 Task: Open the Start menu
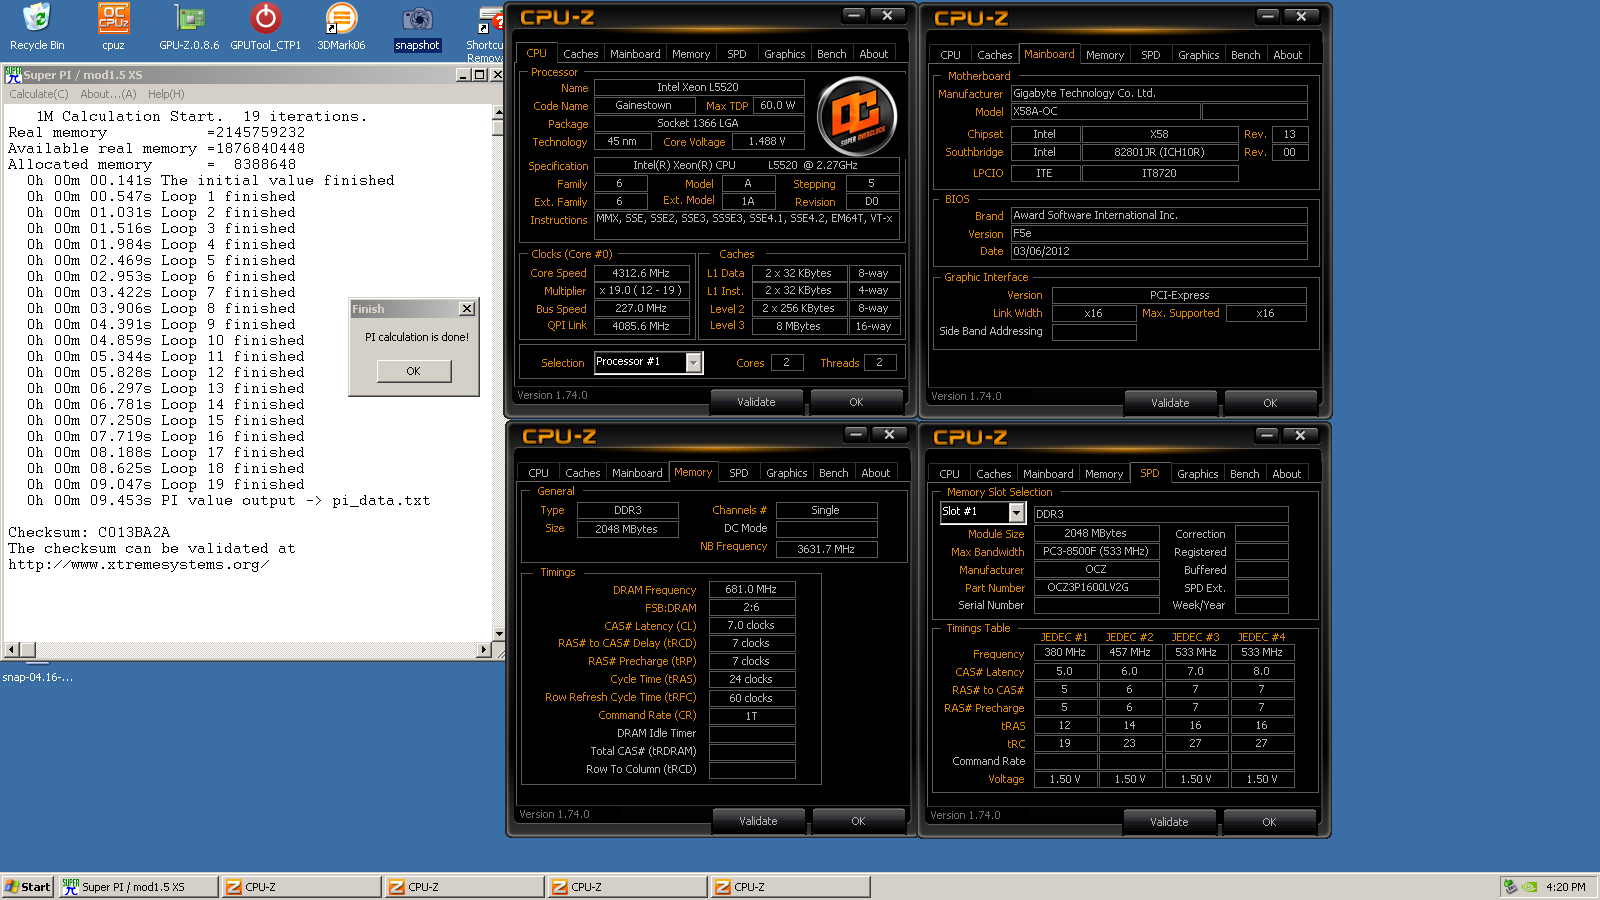pyautogui.click(x=28, y=887)
